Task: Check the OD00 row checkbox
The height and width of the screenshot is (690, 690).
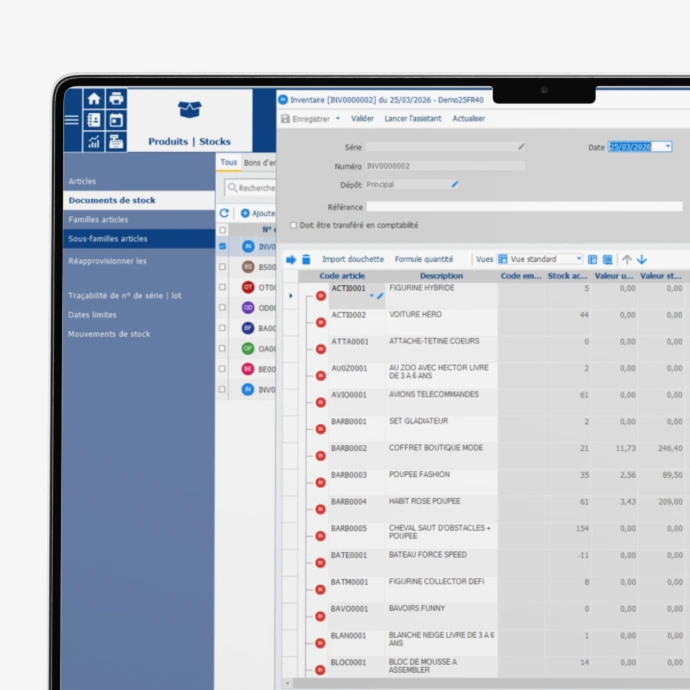Action: pos(223,308)
